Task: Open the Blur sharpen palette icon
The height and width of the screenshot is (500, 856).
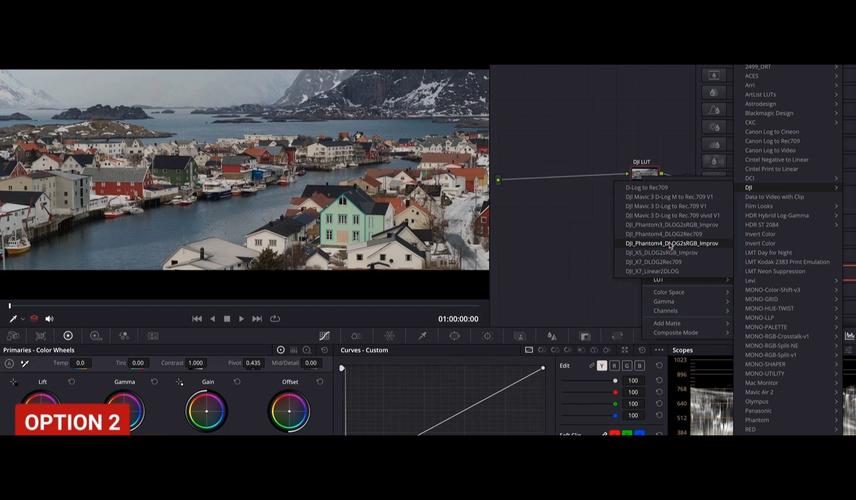Action: click(x=552, y=336)
